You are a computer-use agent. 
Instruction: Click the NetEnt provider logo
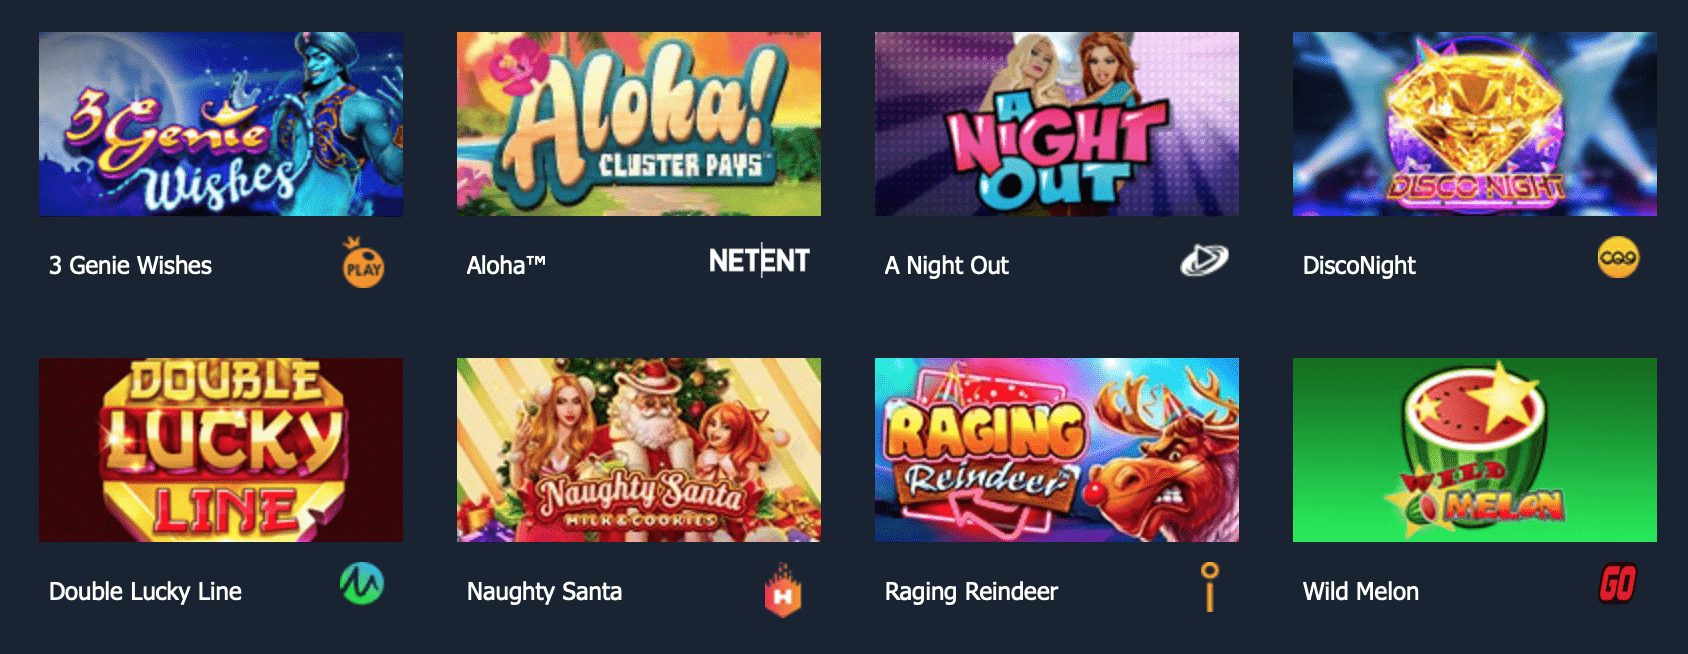pos(759,261)
